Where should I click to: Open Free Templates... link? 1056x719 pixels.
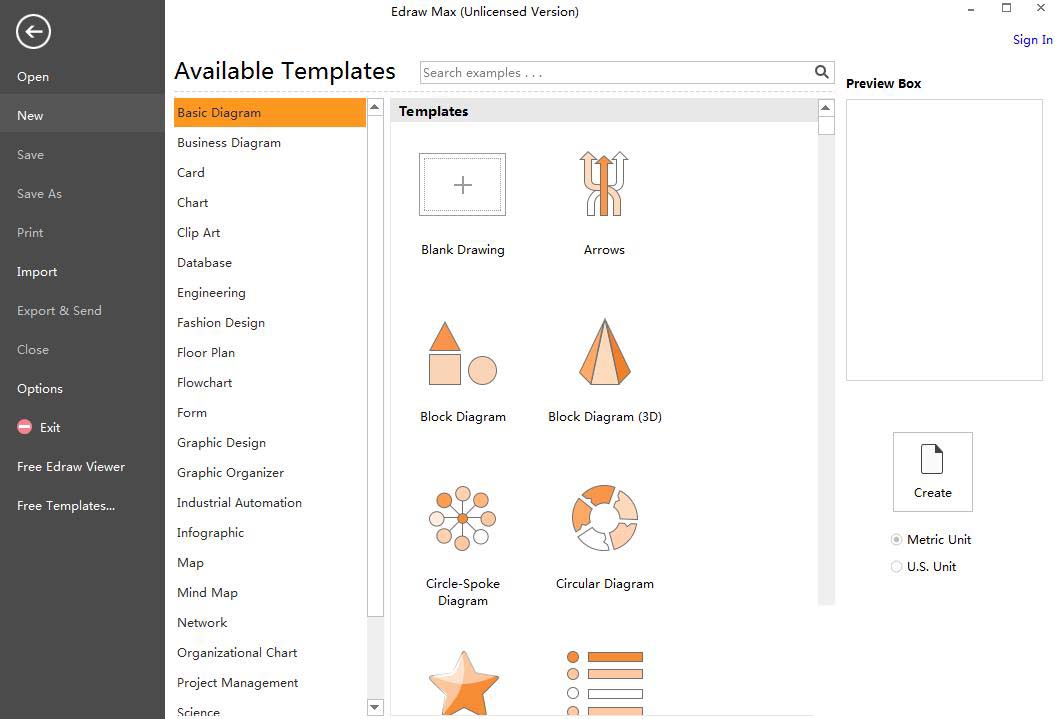coord(66,506)
